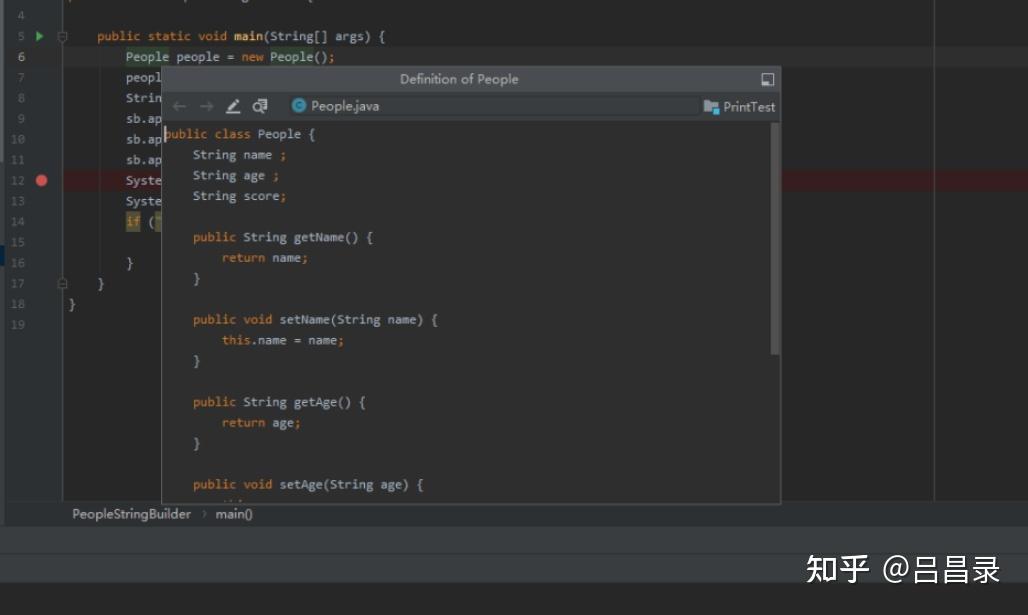Click the green run arrow beside main
This screenshot has height=615, width=1028.
point(40,37)
